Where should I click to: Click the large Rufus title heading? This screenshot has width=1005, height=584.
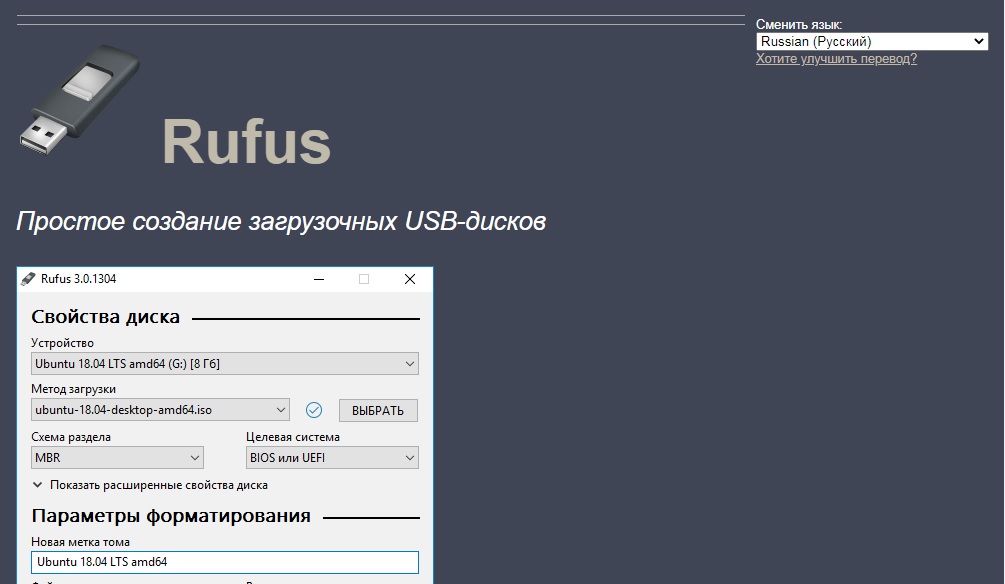246,142
